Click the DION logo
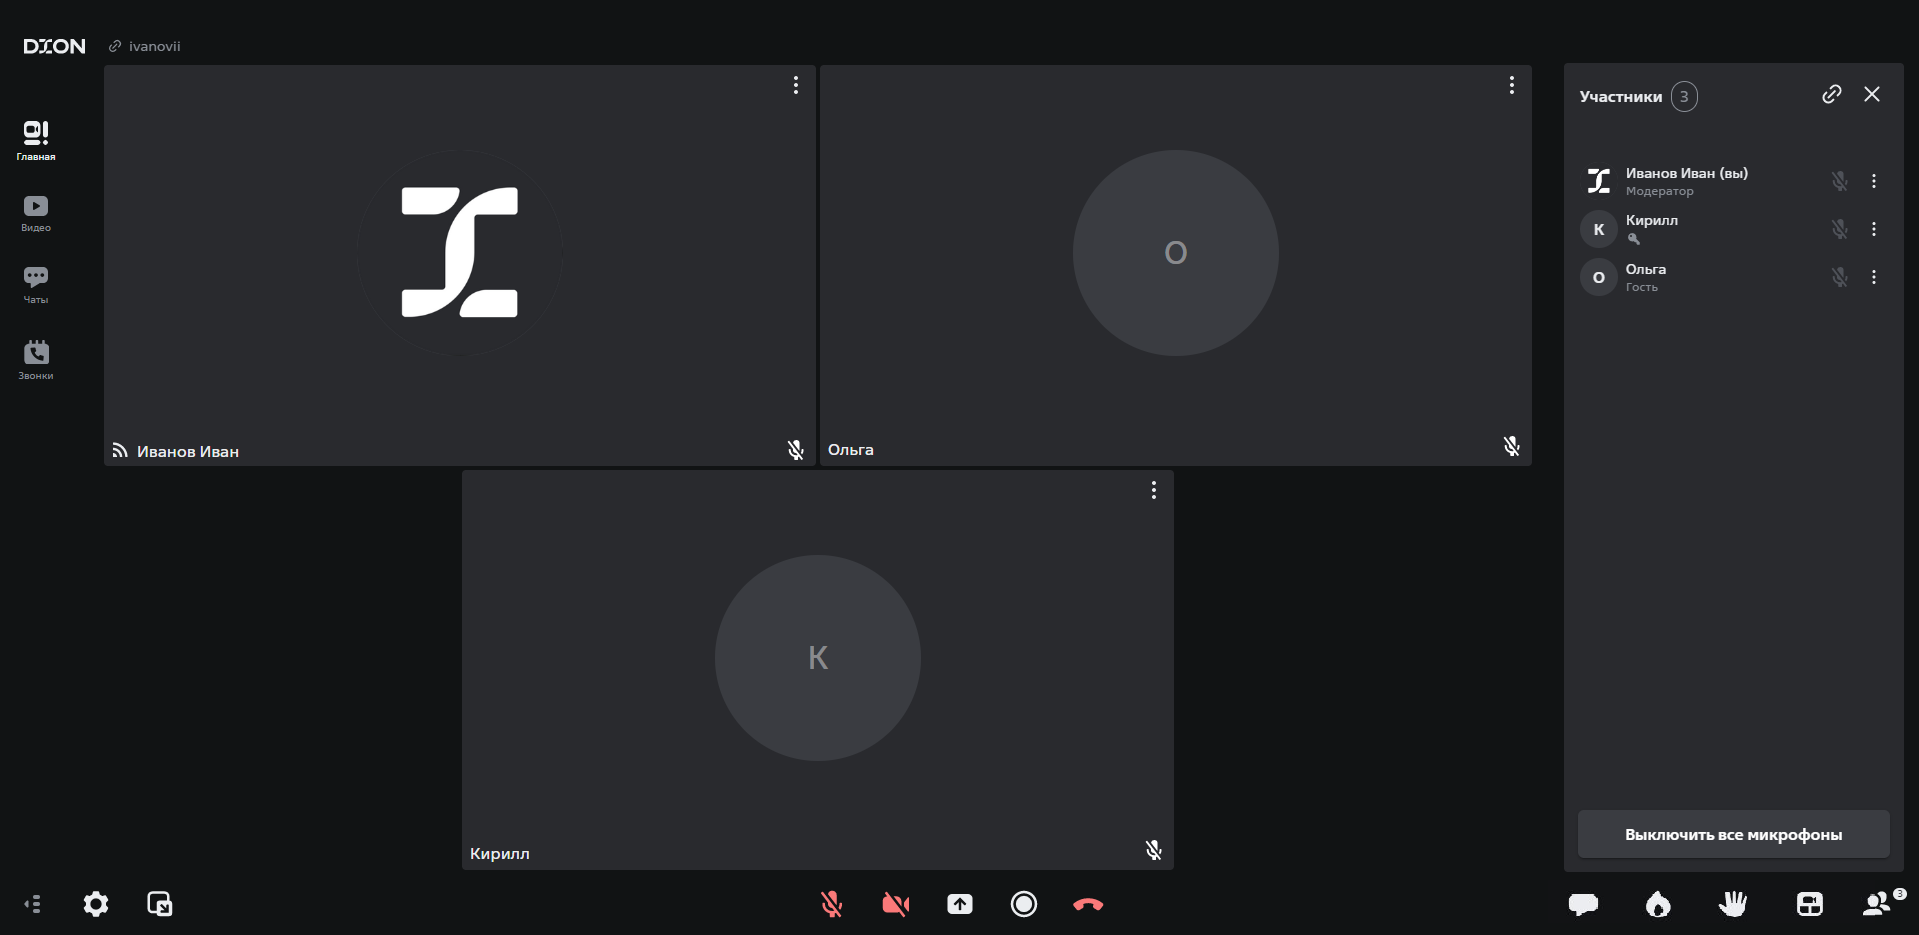The image size is (1919, 935). [x=55, y=46]
